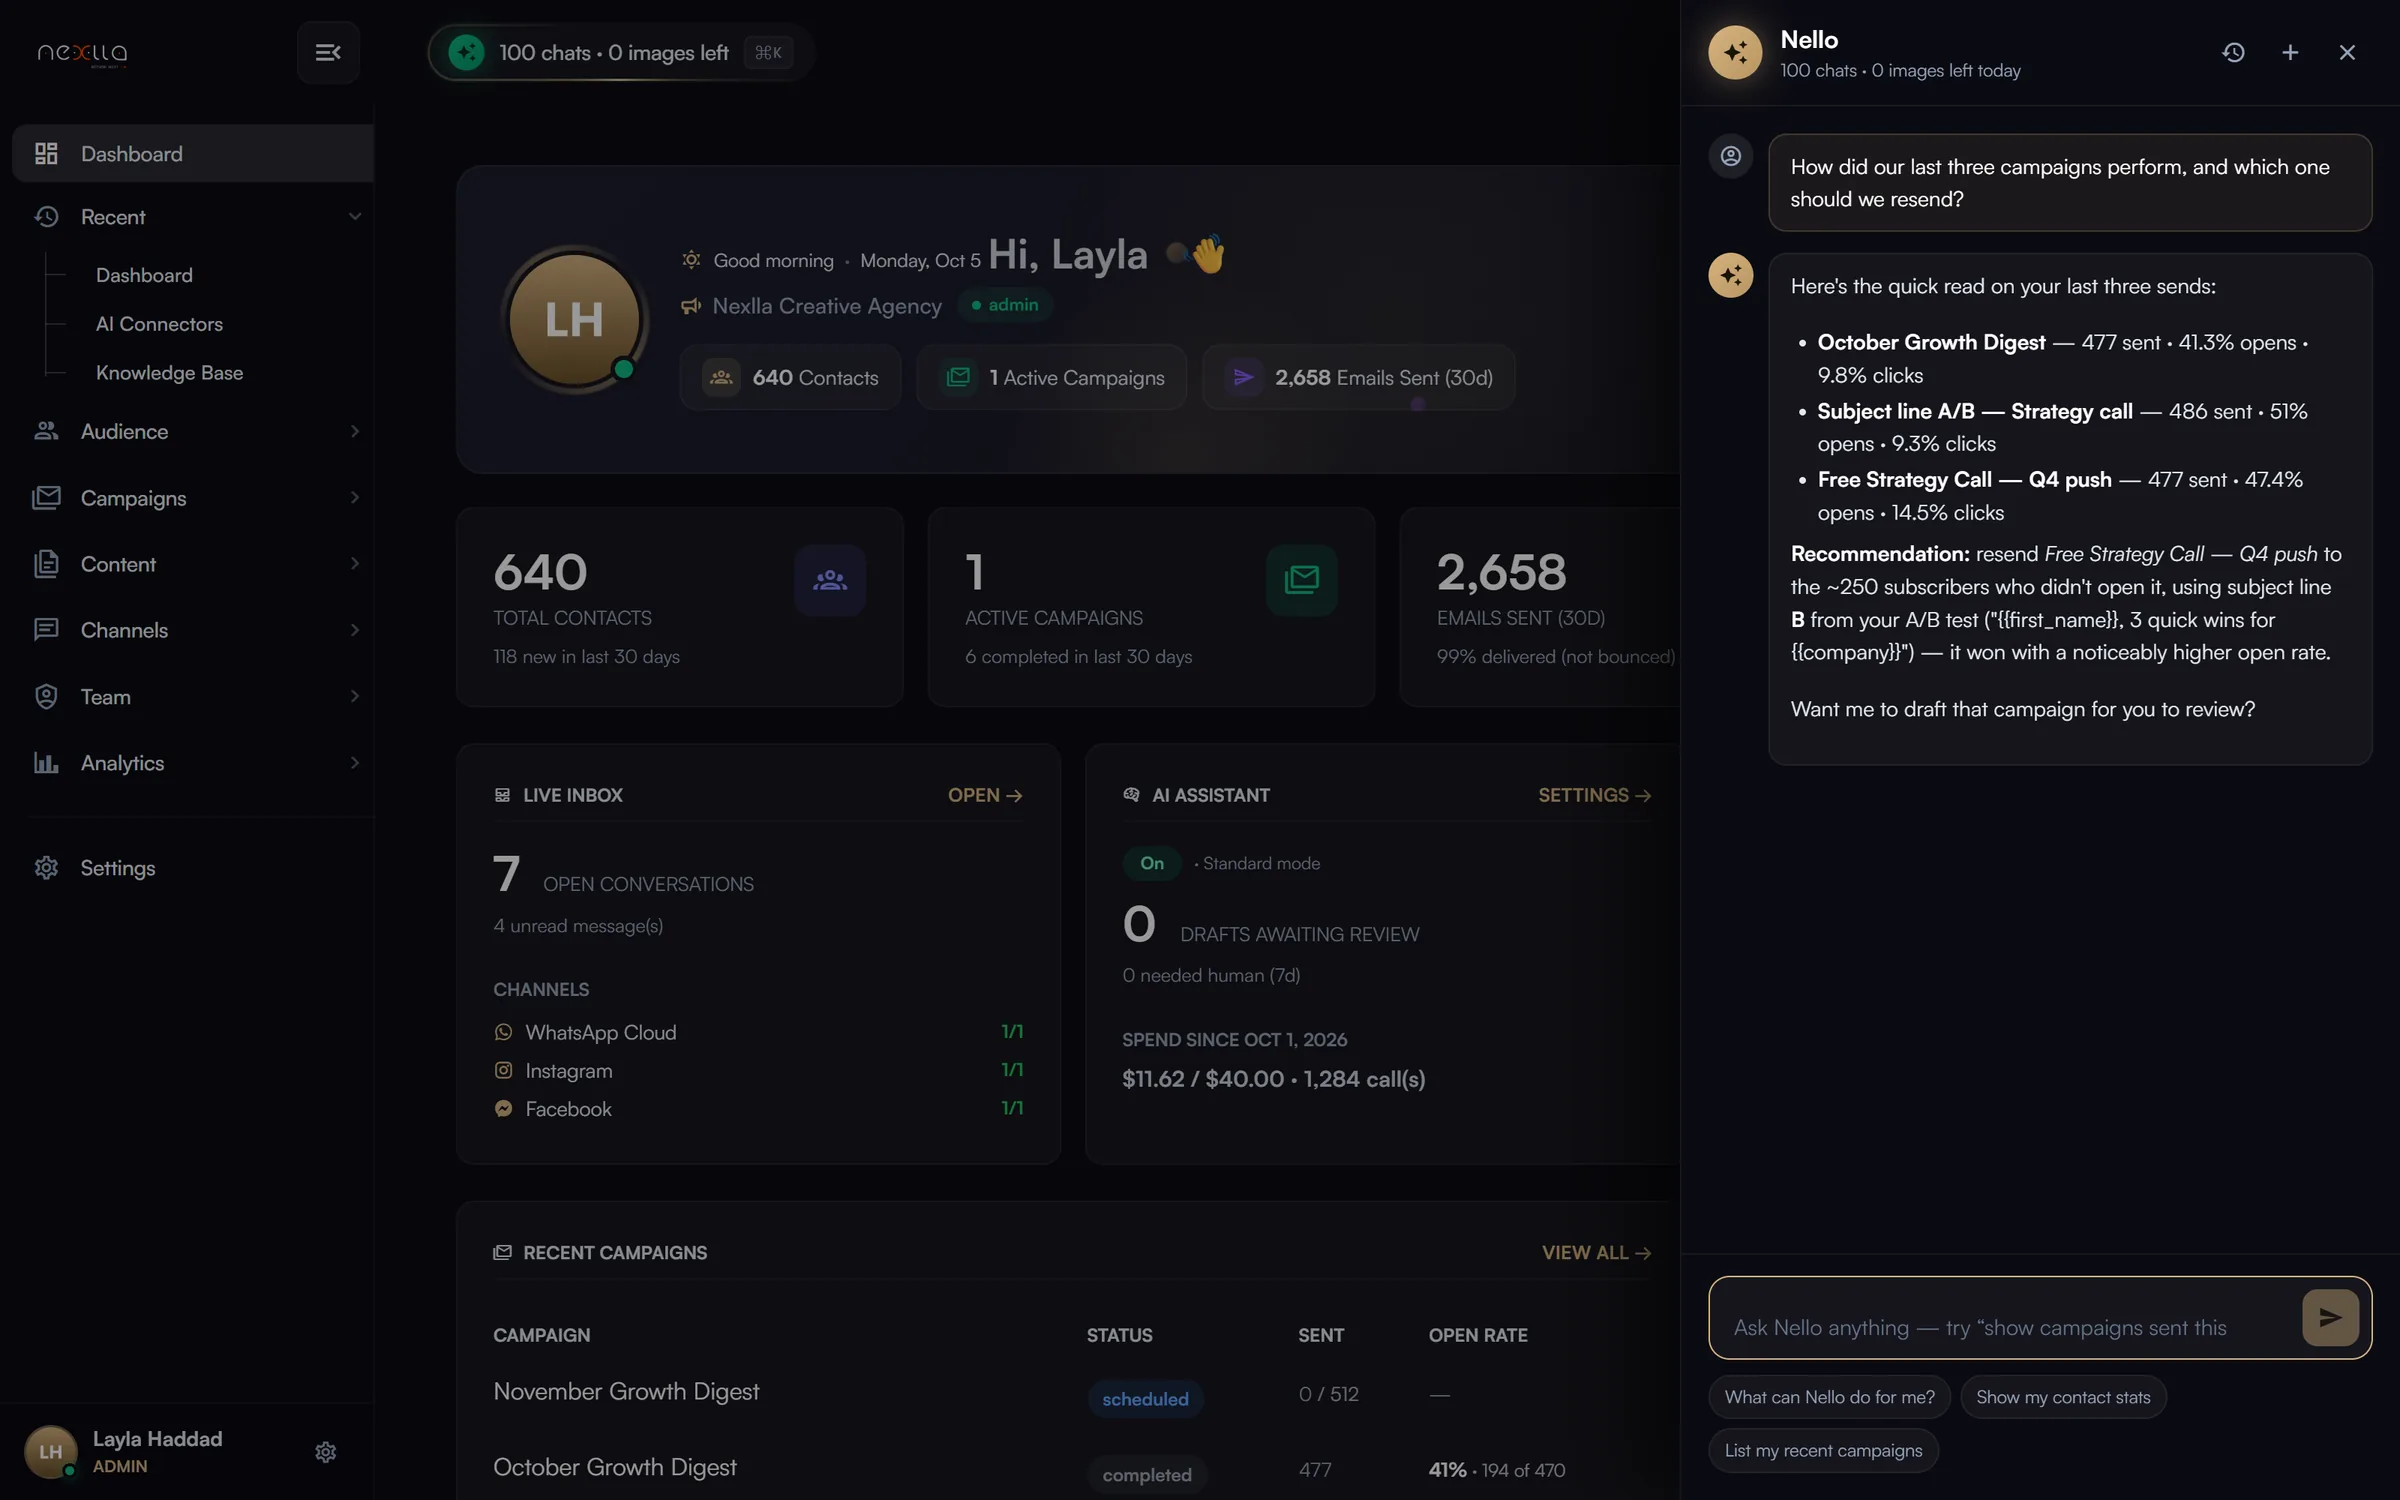Click the mail icon in Active Campaigns card
Screen dimensions: 2400x1500
(x=1301, y=580)
